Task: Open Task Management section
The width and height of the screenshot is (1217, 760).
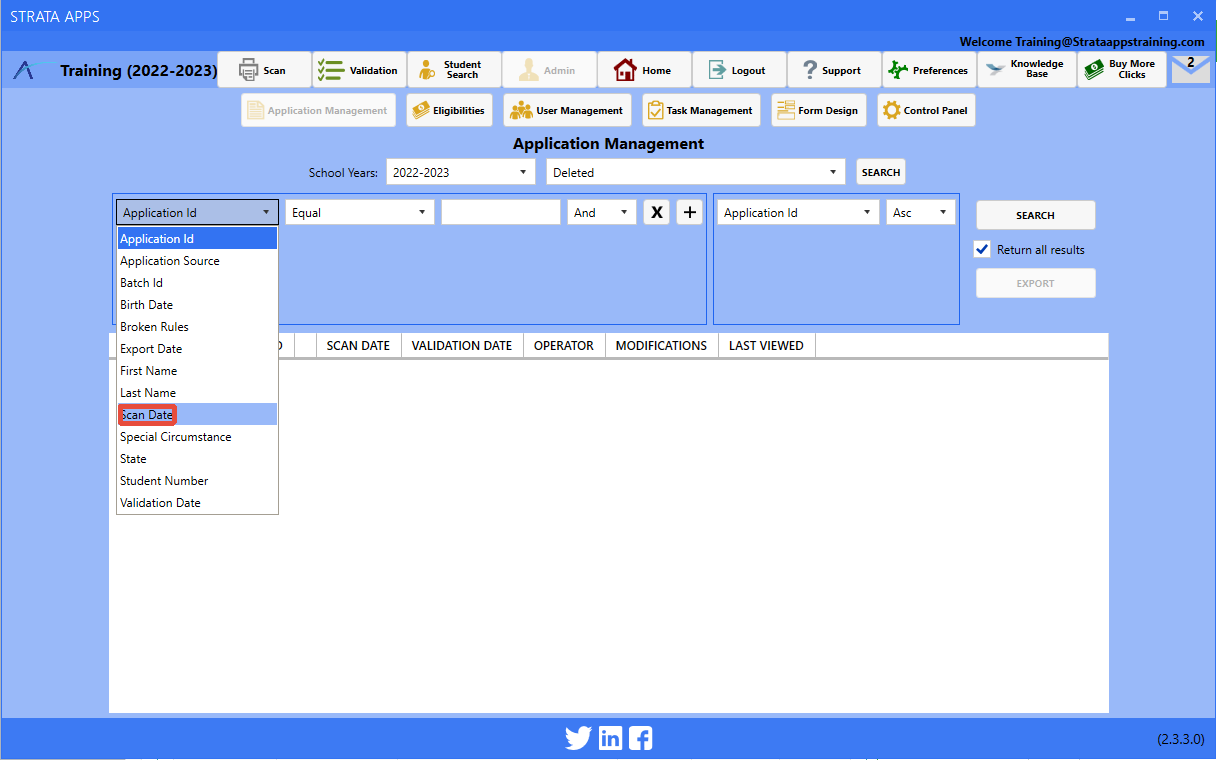Action: click(701, 110)
